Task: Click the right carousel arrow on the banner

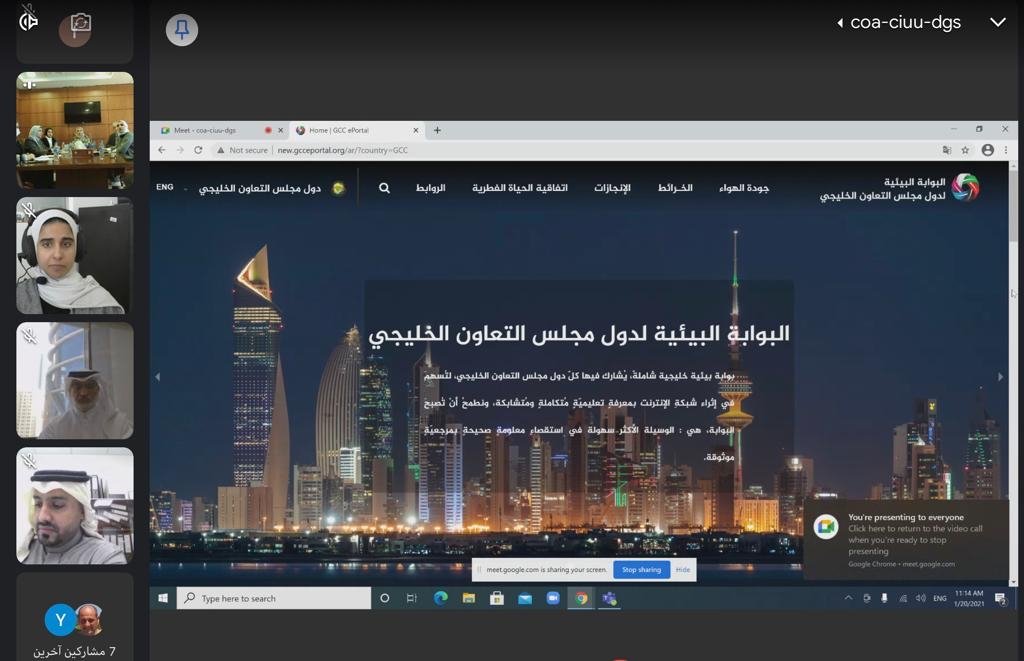Action: click(x=1000, y=377)
